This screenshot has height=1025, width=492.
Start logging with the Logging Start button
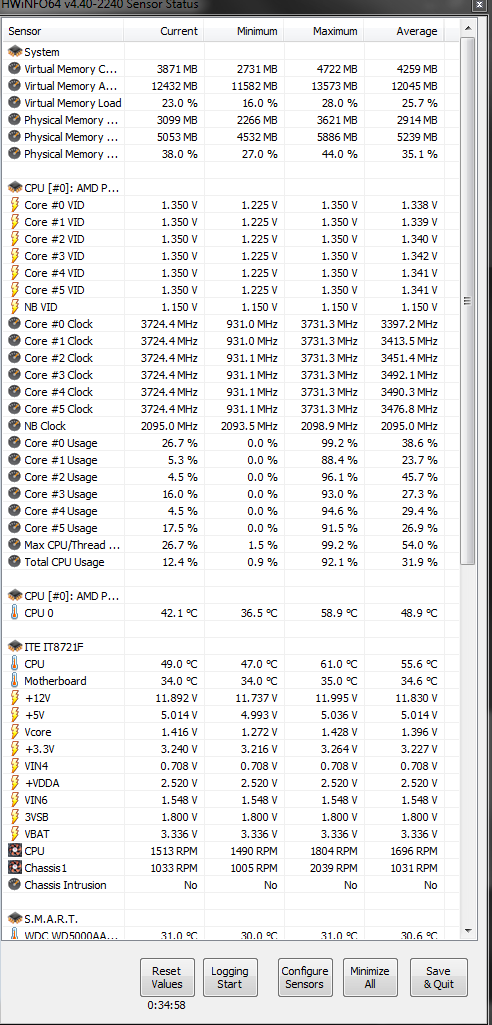(230, 977)
